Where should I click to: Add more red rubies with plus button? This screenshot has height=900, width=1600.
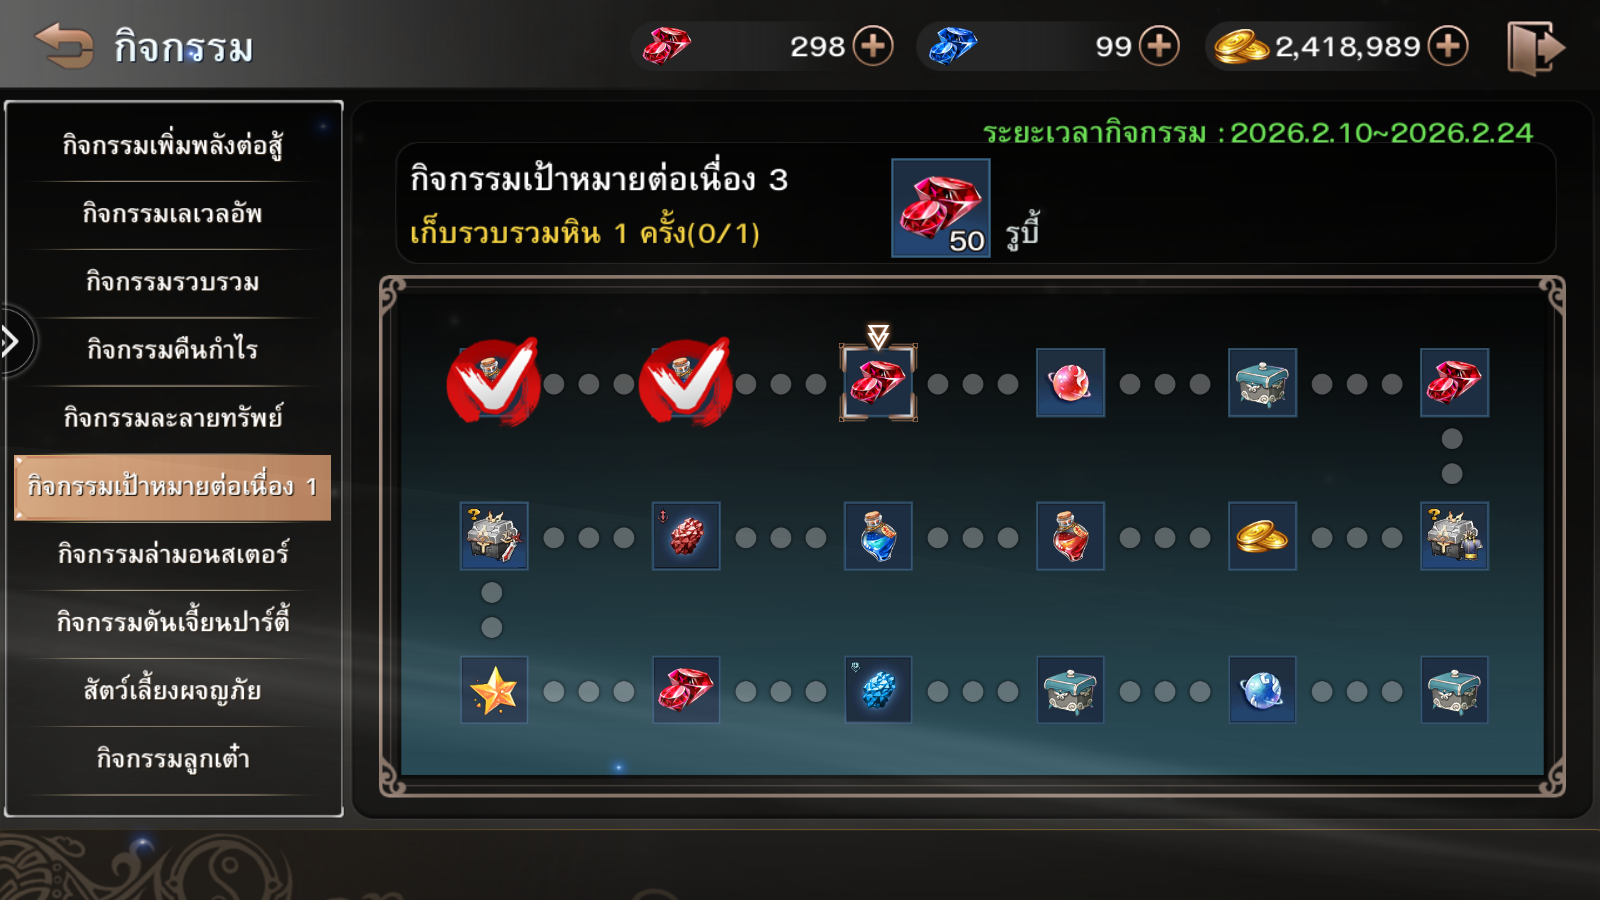tap(873, 46)
